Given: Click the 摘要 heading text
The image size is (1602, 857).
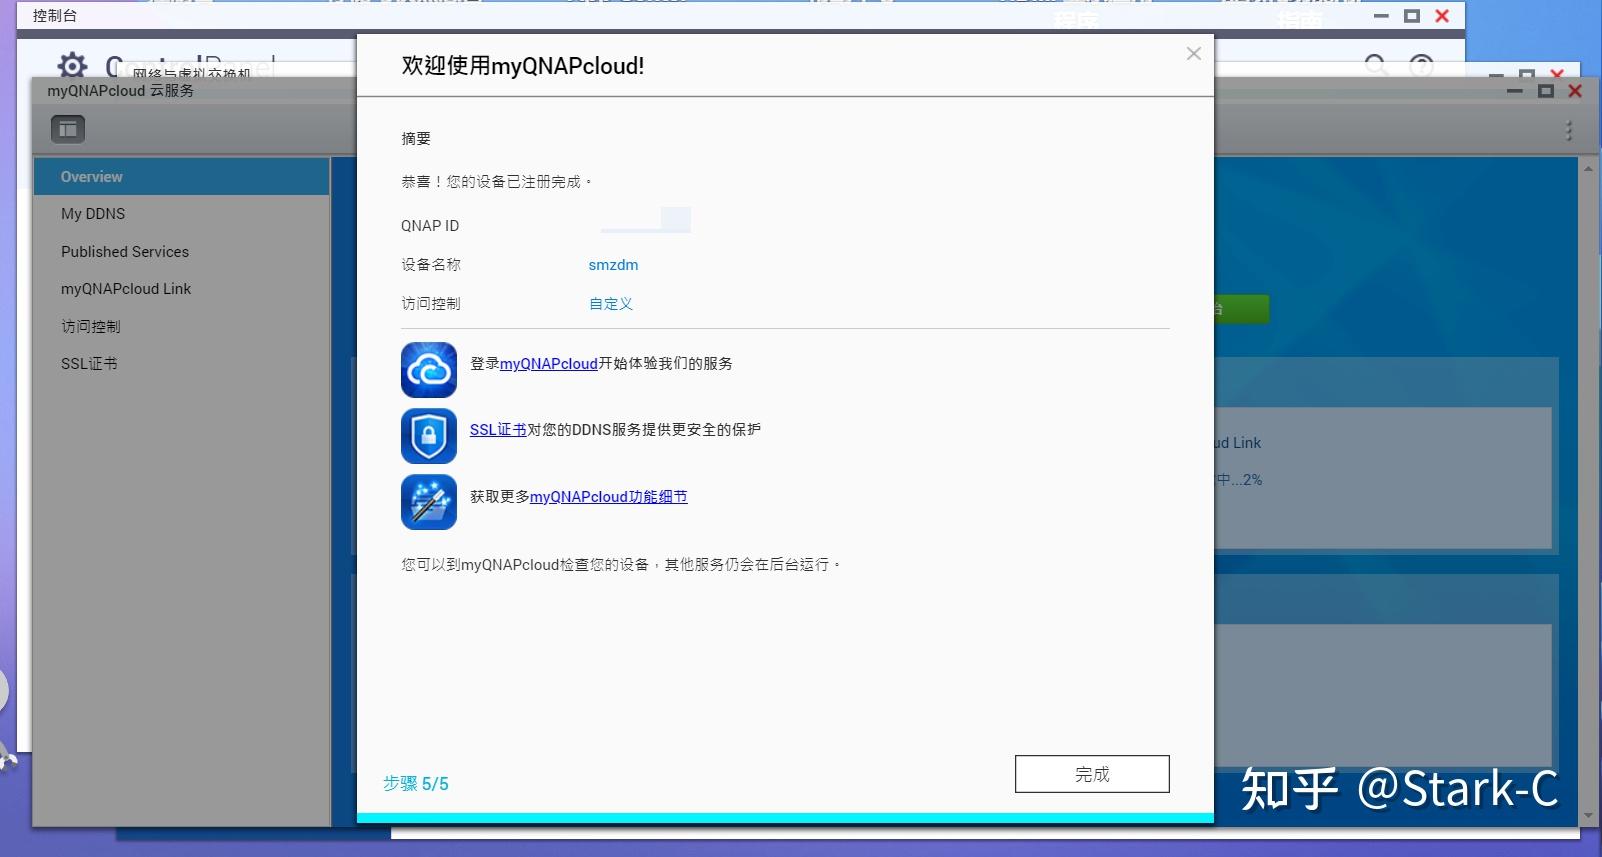Looking at the screenshot, I should [416, 139].
